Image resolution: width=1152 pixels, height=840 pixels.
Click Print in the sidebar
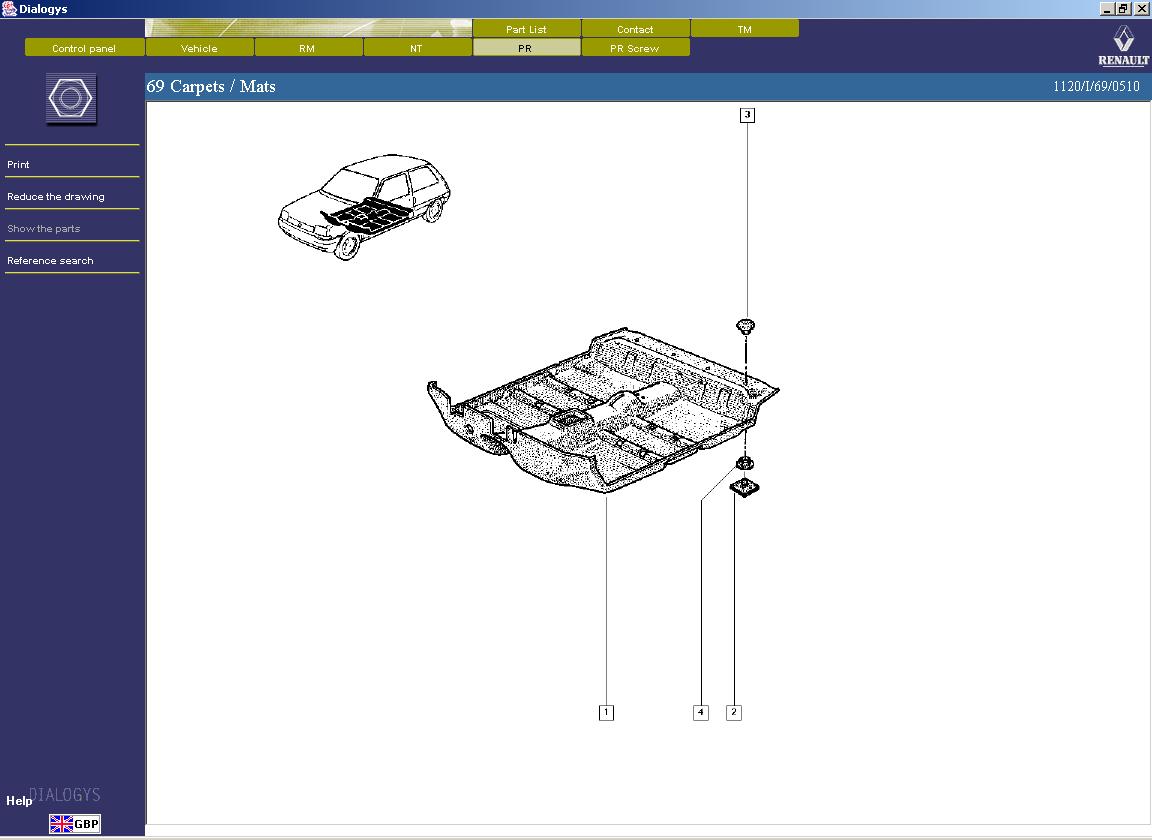click(x=18, y=165)
